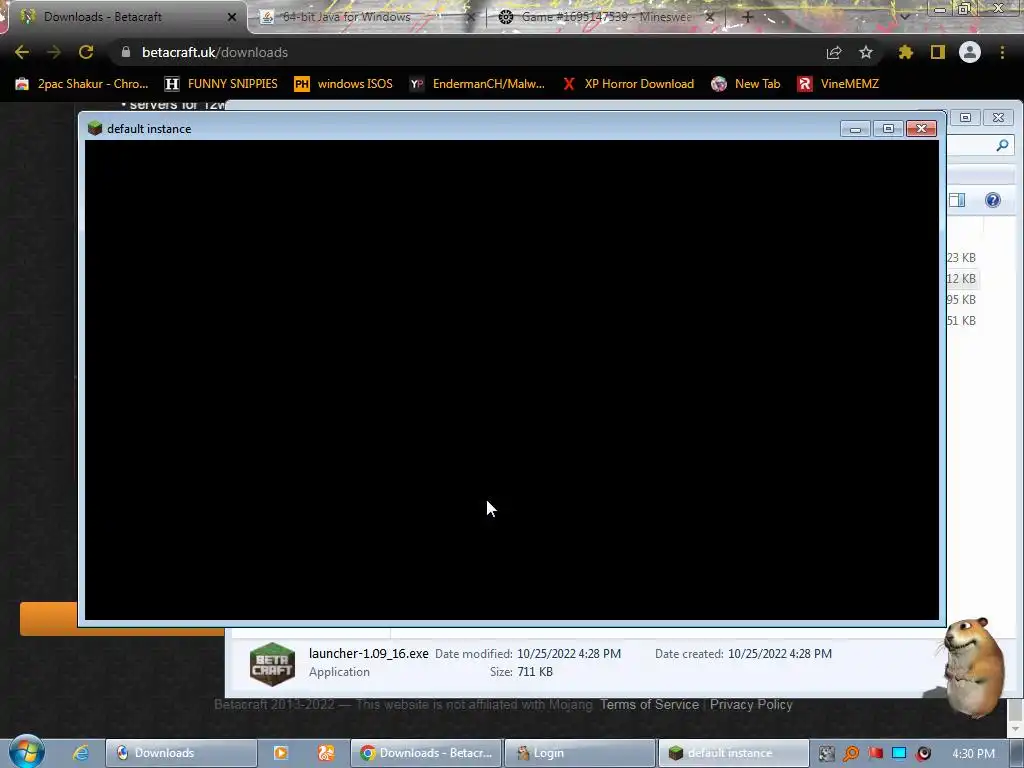Open Terms of Service link

pos(649,705)
